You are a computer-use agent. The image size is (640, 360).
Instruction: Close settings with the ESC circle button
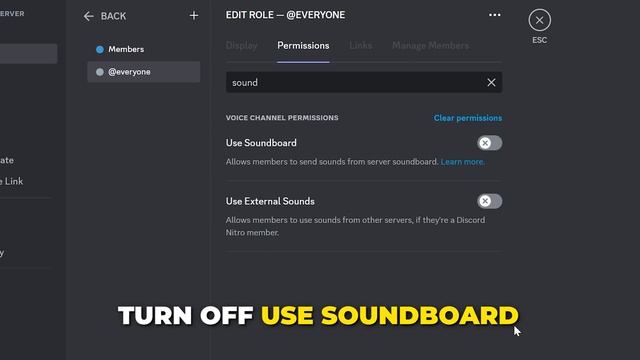pos(540,20)
